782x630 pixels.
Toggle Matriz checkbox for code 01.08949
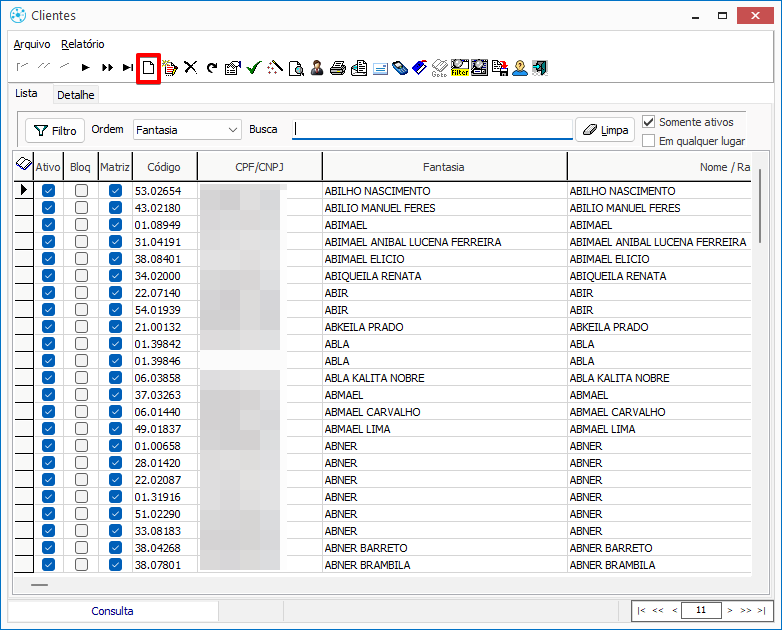tap(115, 224)
